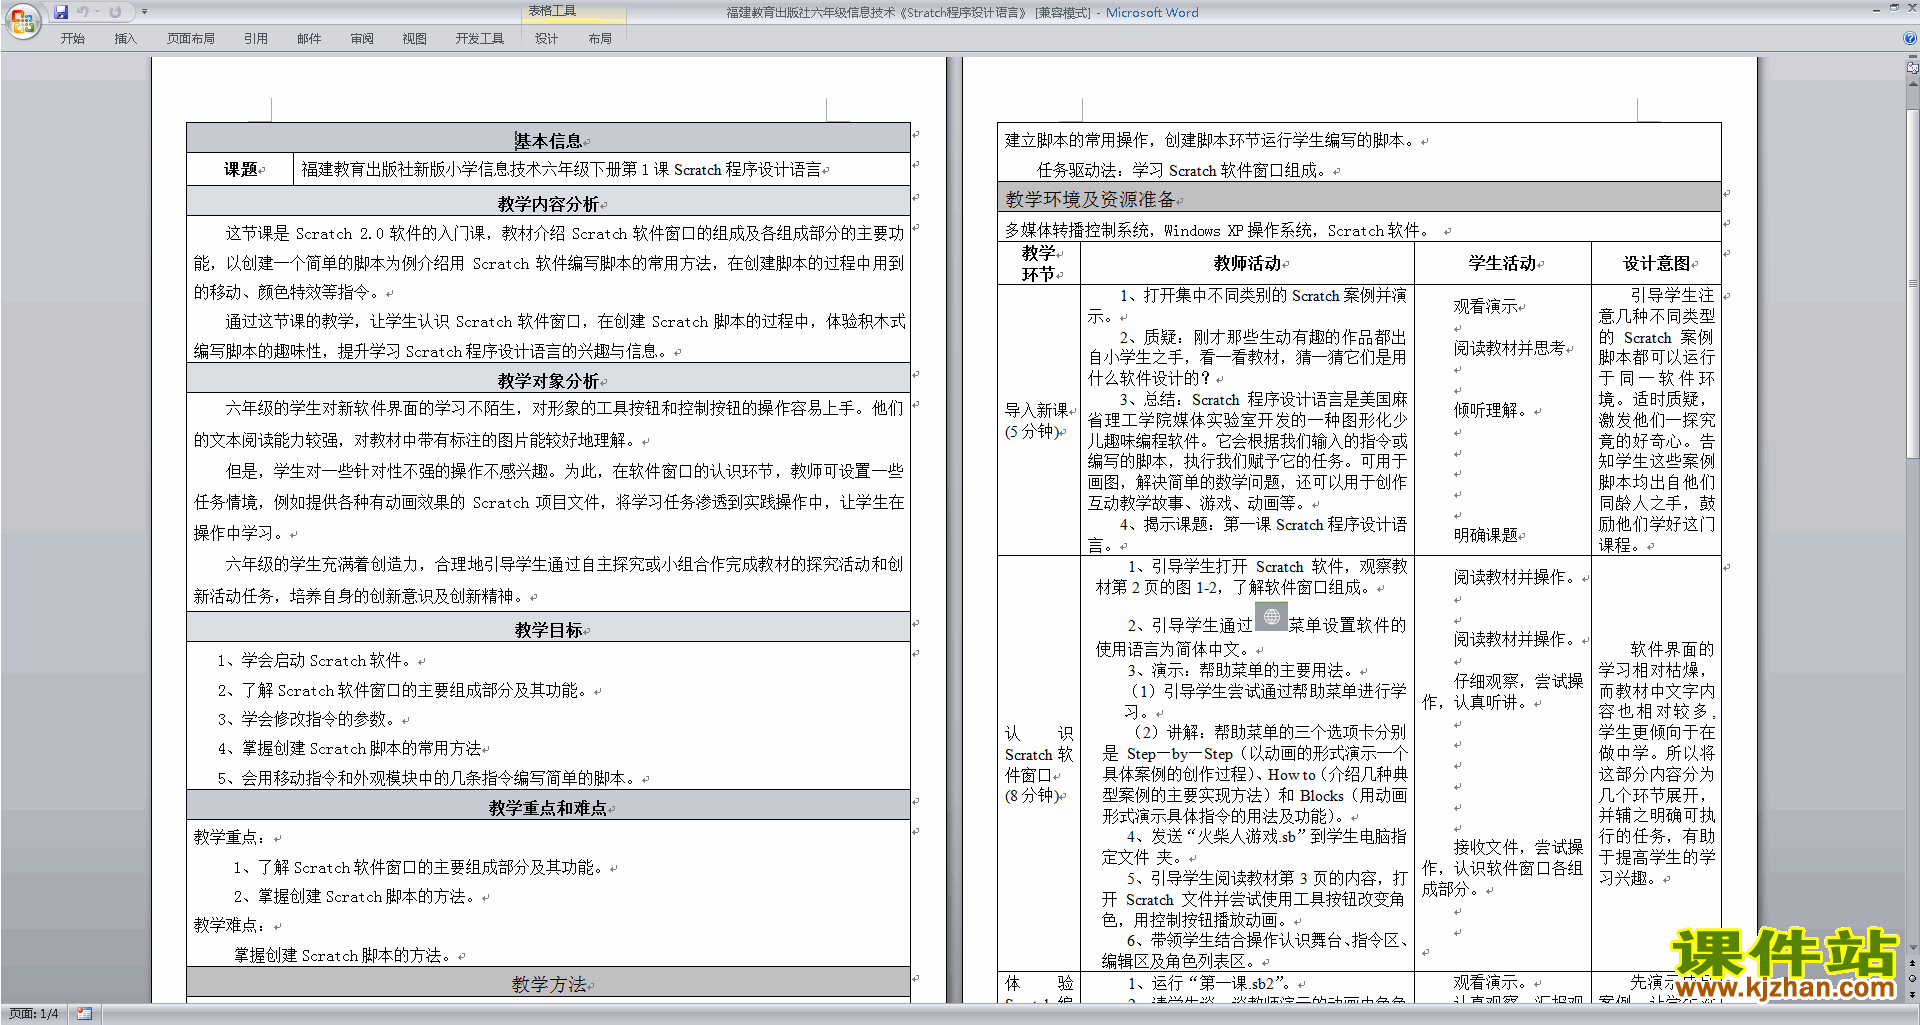
Task: Click line 4、掌握创建 Scratch 脚本的常用方法
Action: click(350, 748)
